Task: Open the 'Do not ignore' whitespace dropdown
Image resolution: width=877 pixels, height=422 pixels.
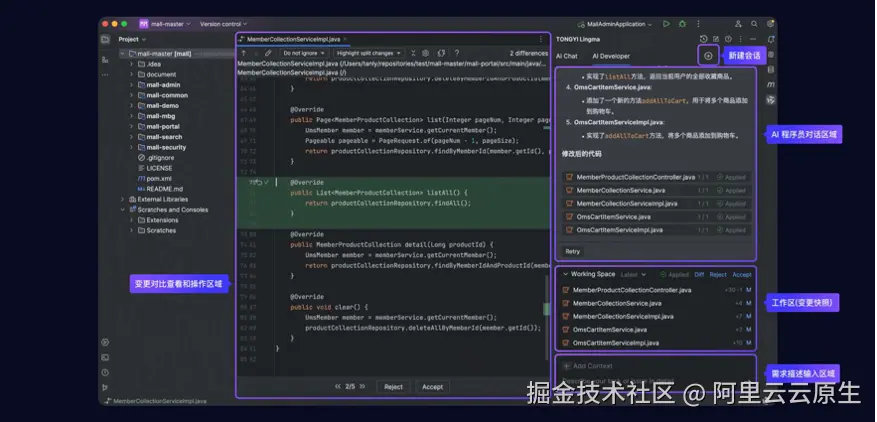Action: 304,53
